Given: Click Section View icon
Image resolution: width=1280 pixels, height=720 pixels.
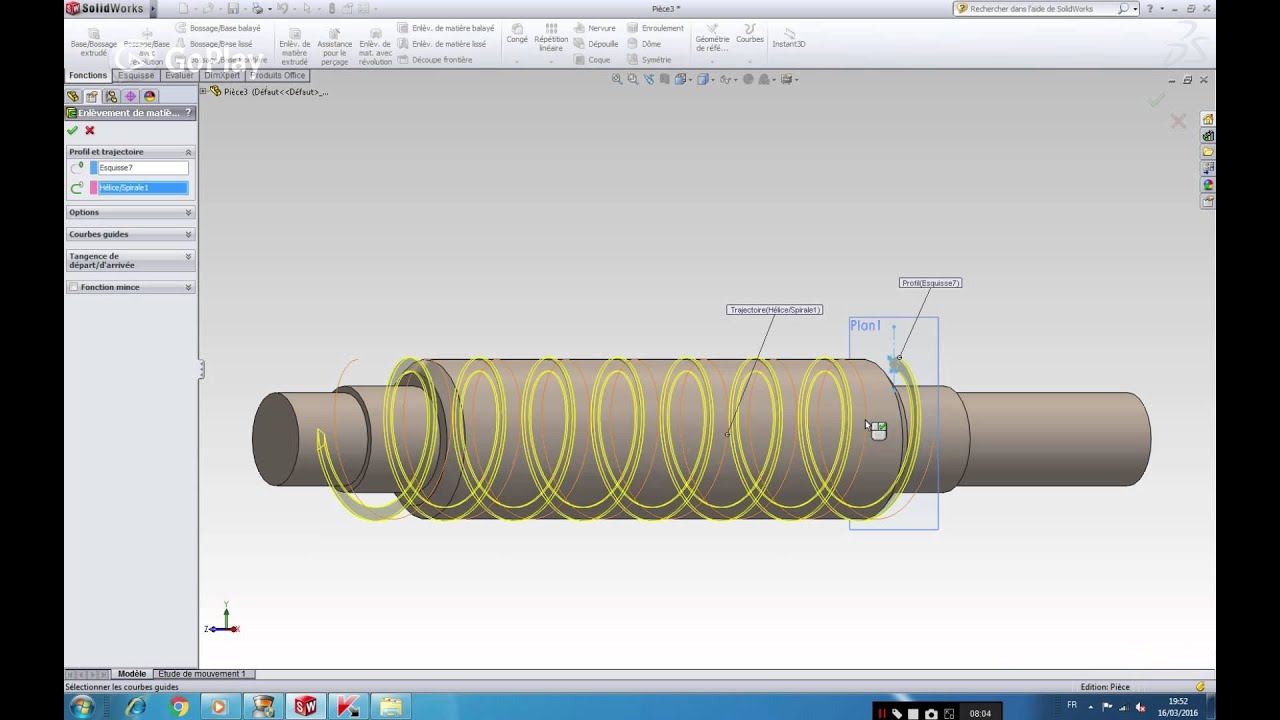Looking at the screenshot, I should [x=665, y=79].
